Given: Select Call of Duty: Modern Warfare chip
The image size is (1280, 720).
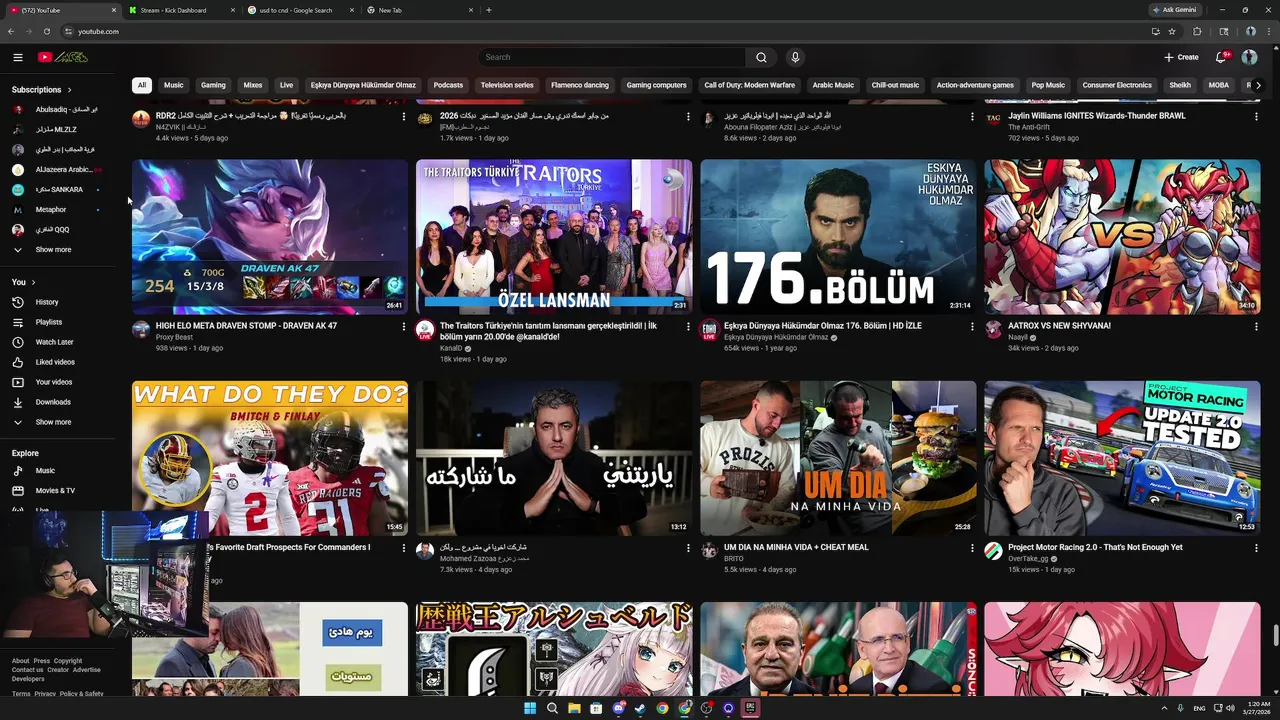Looking at the screenshot, I should tap(749, 85).
